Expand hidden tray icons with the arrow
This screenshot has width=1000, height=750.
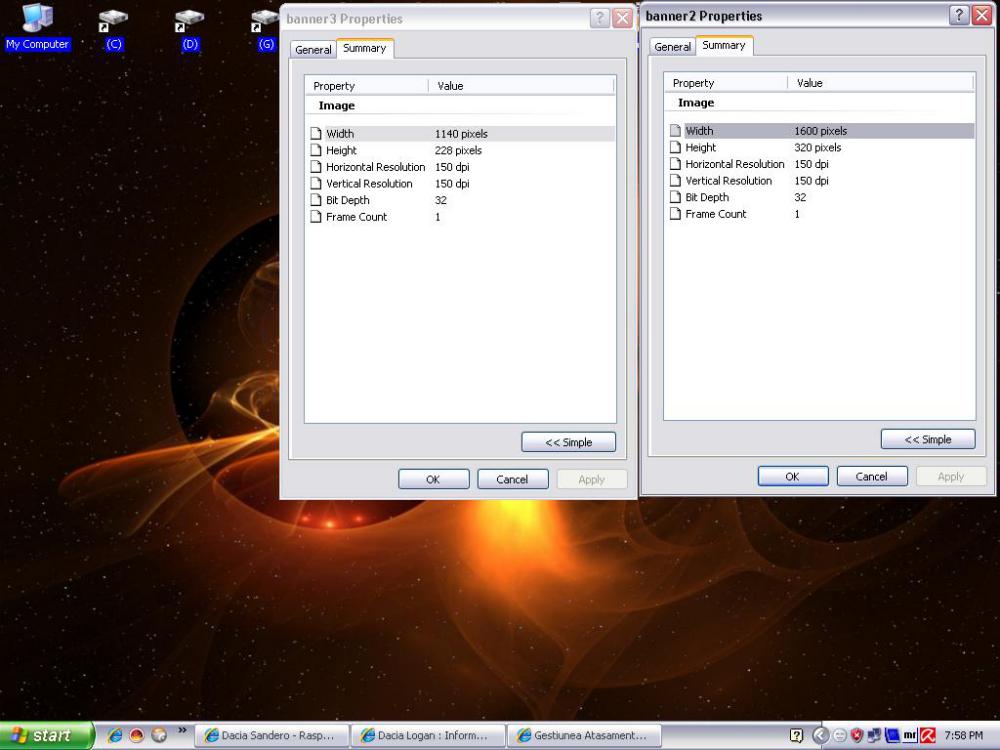820,735
